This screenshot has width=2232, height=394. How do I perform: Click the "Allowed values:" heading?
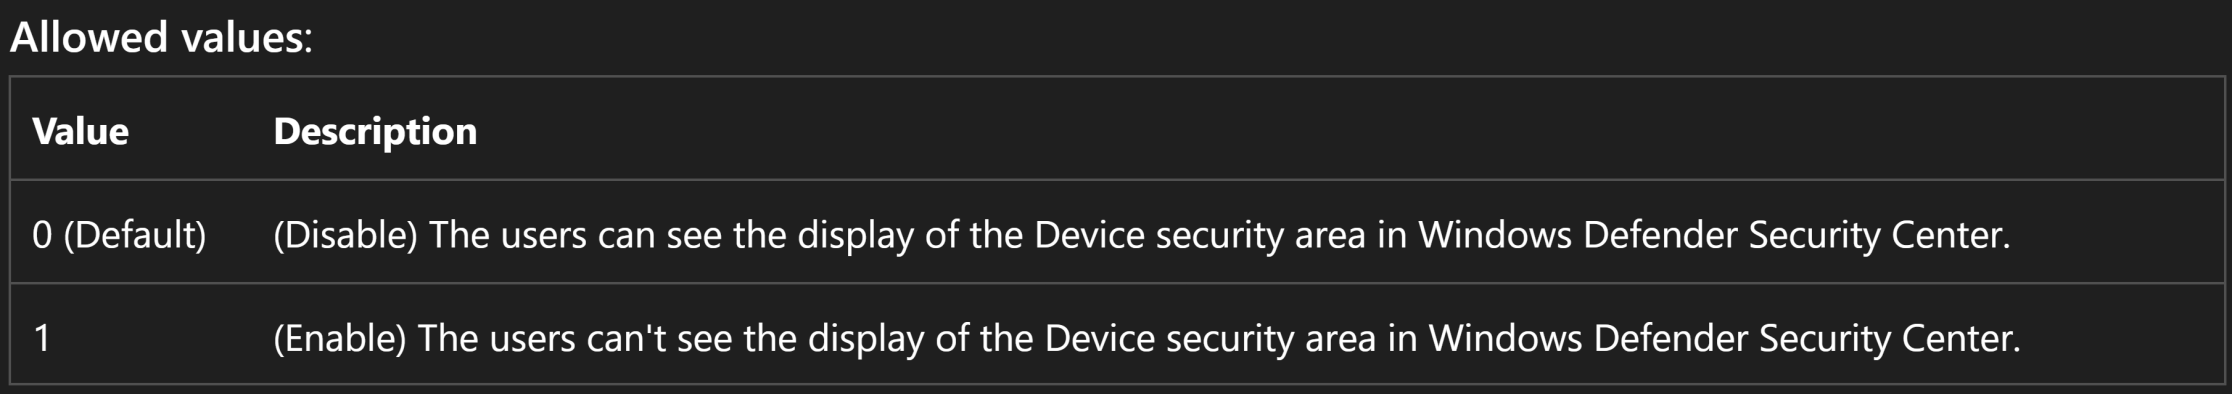pos(161,38)
